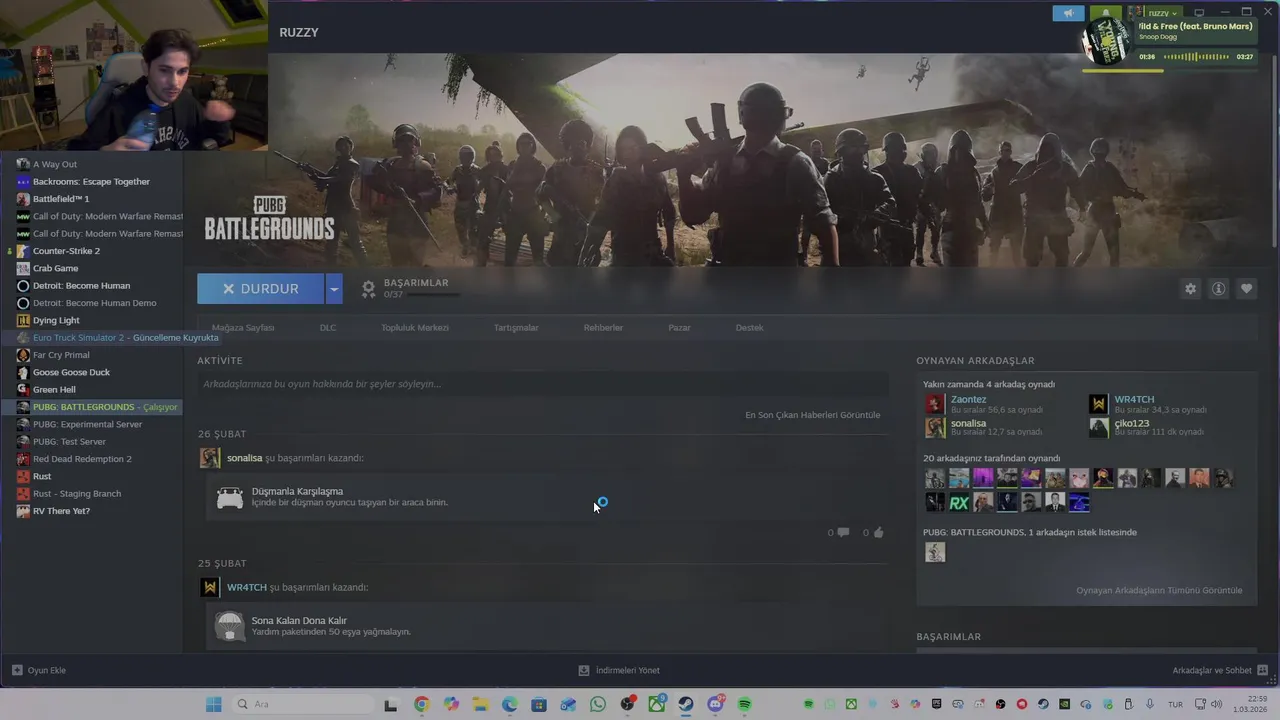
Task: Open WhatsApp from the taskbar
Action: (x=598, y=704)
